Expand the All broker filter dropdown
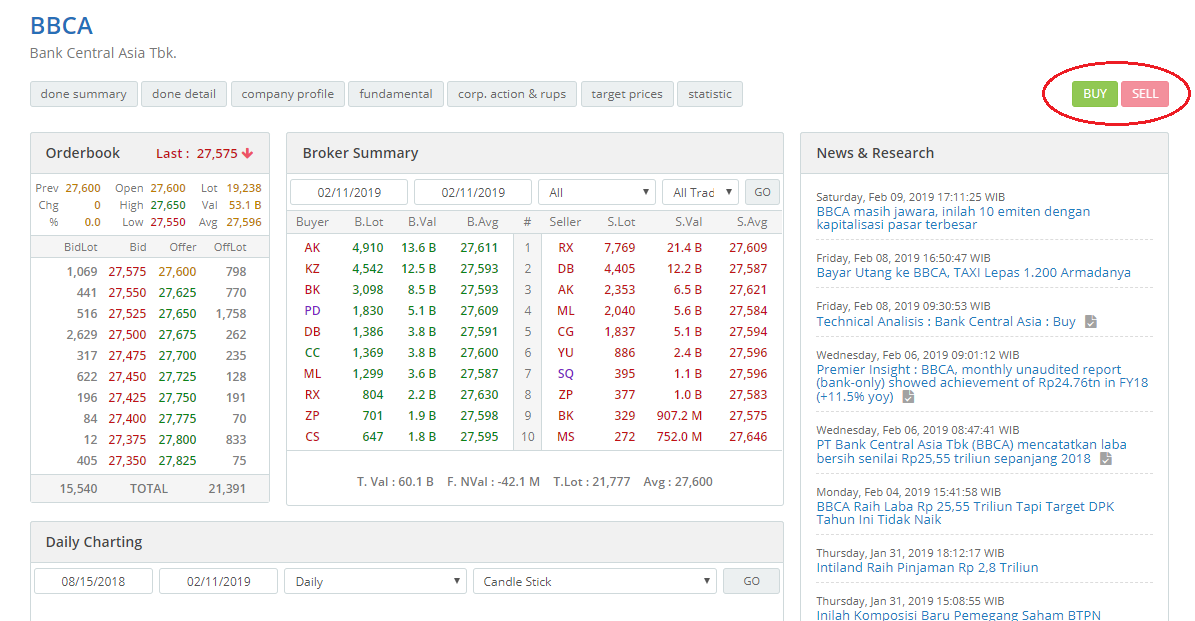Viewport: 1195px width, 621px height. 598,192
